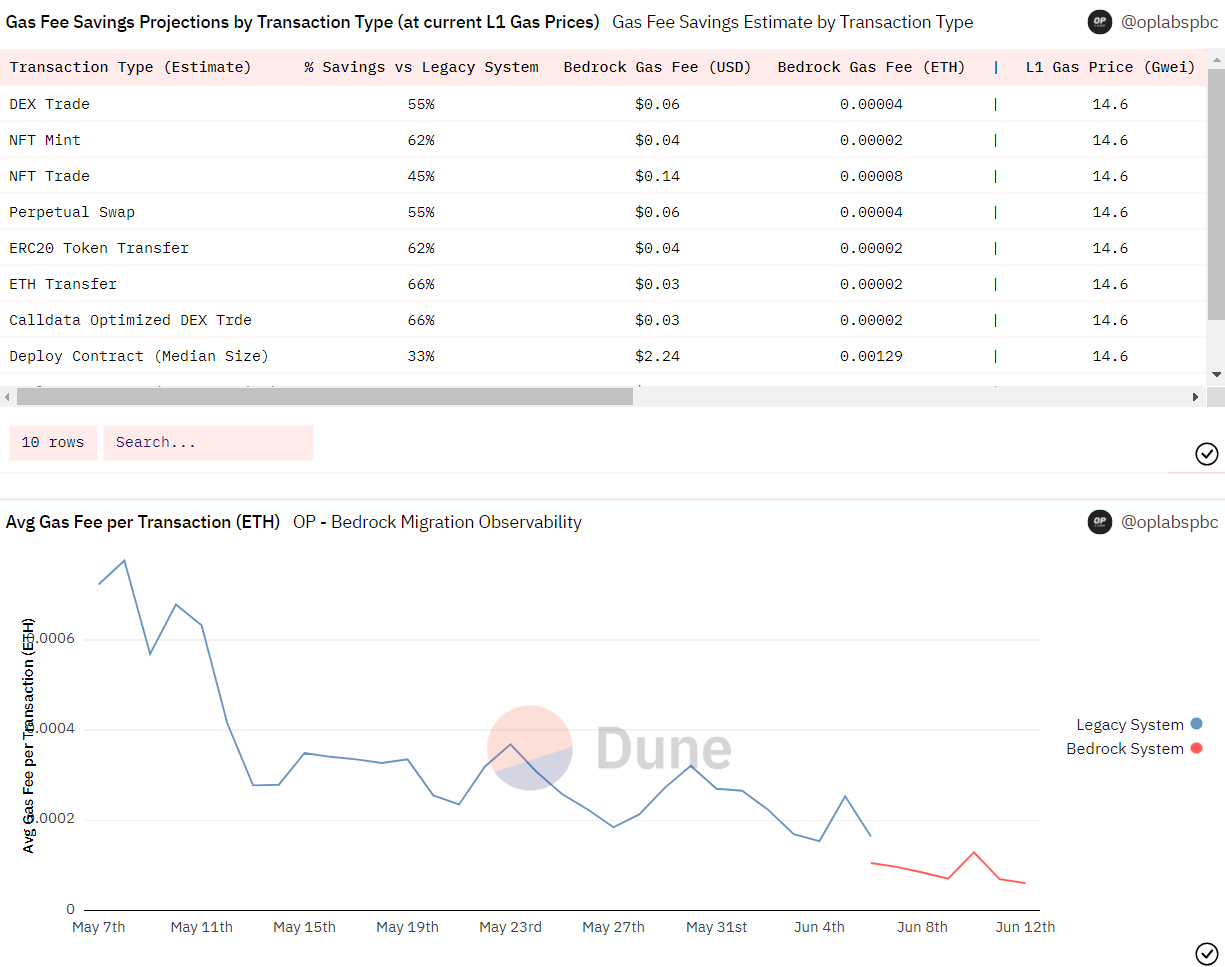Click the blue Legacy System legend dot
This screenshot has height=967, width=1225.
(x=1197, y=724)
